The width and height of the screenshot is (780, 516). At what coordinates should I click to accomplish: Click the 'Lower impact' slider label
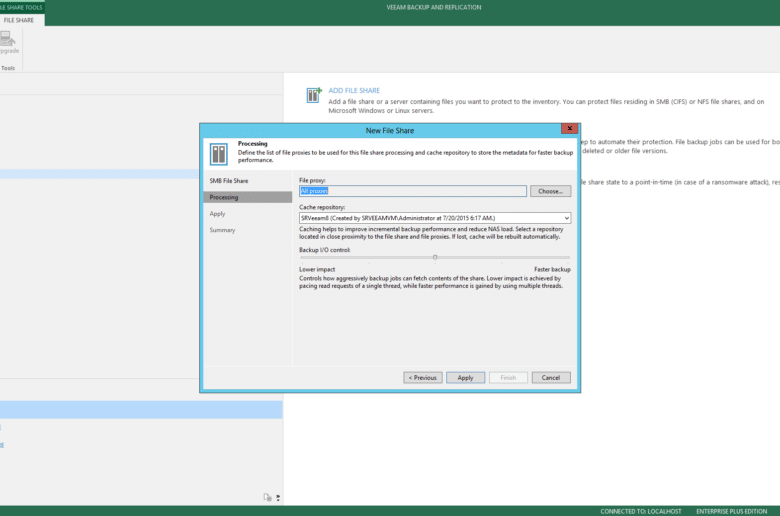click(x=317, y=269)
